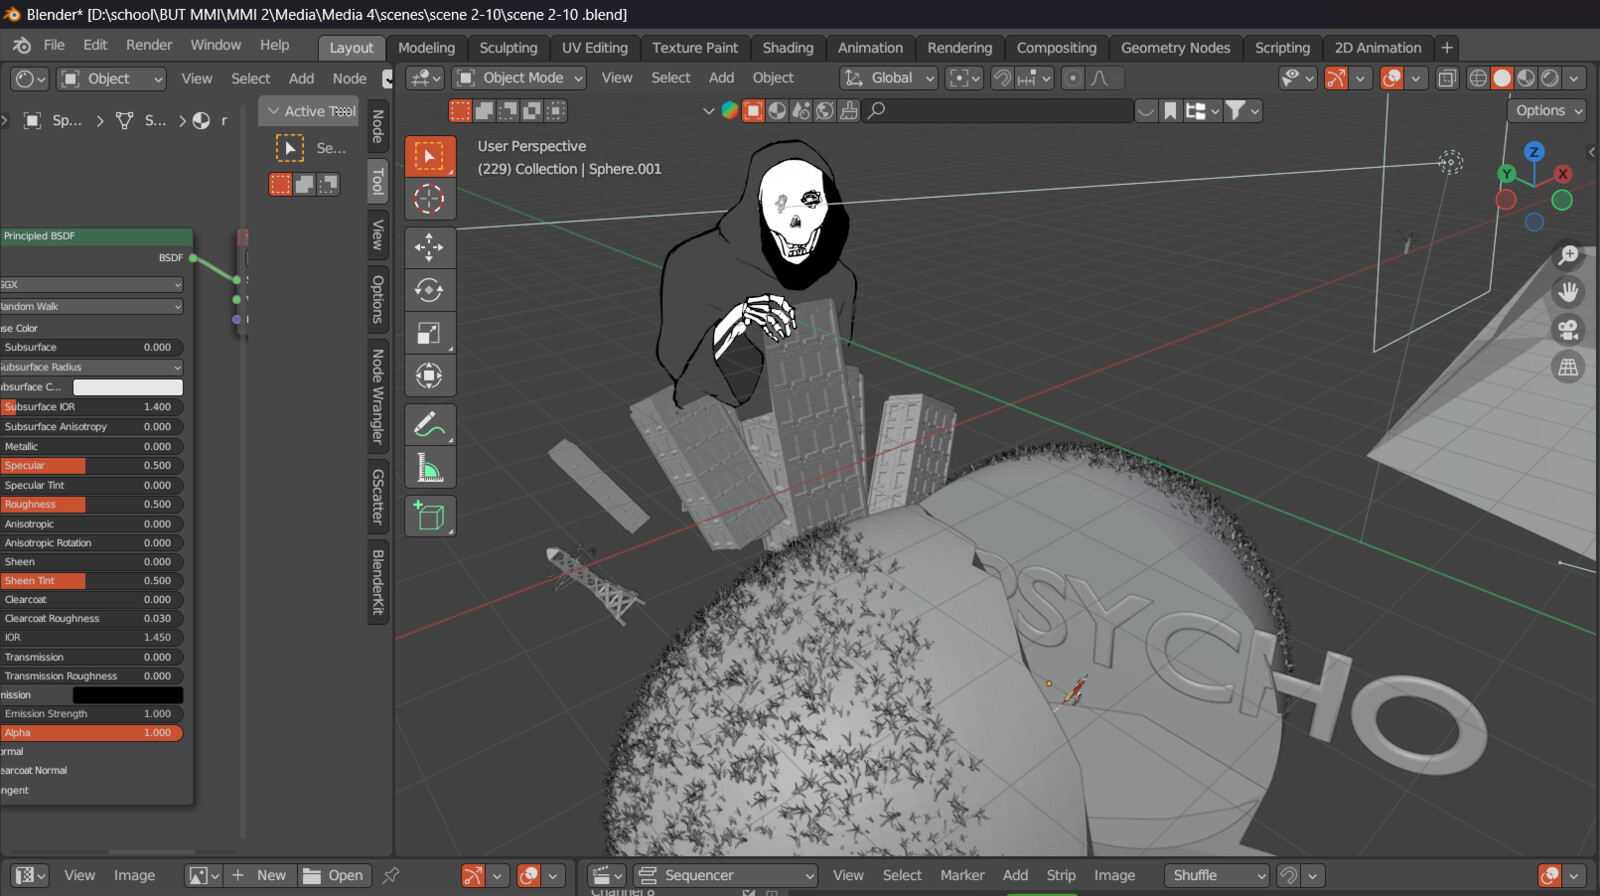
Task: Click the Roughness slider value
Action: pos(91,504)
